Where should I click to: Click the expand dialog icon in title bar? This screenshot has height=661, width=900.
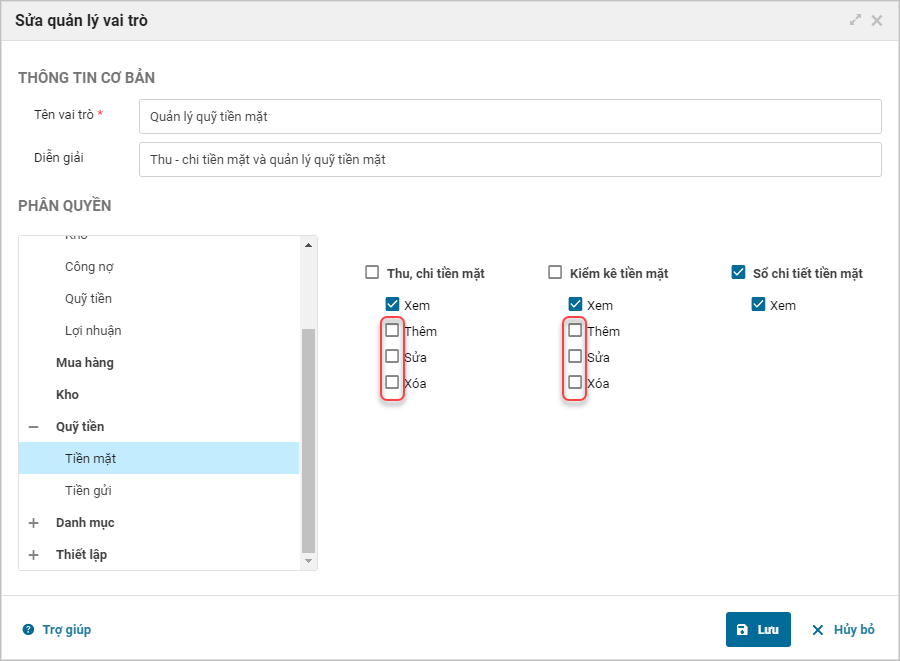856,20
